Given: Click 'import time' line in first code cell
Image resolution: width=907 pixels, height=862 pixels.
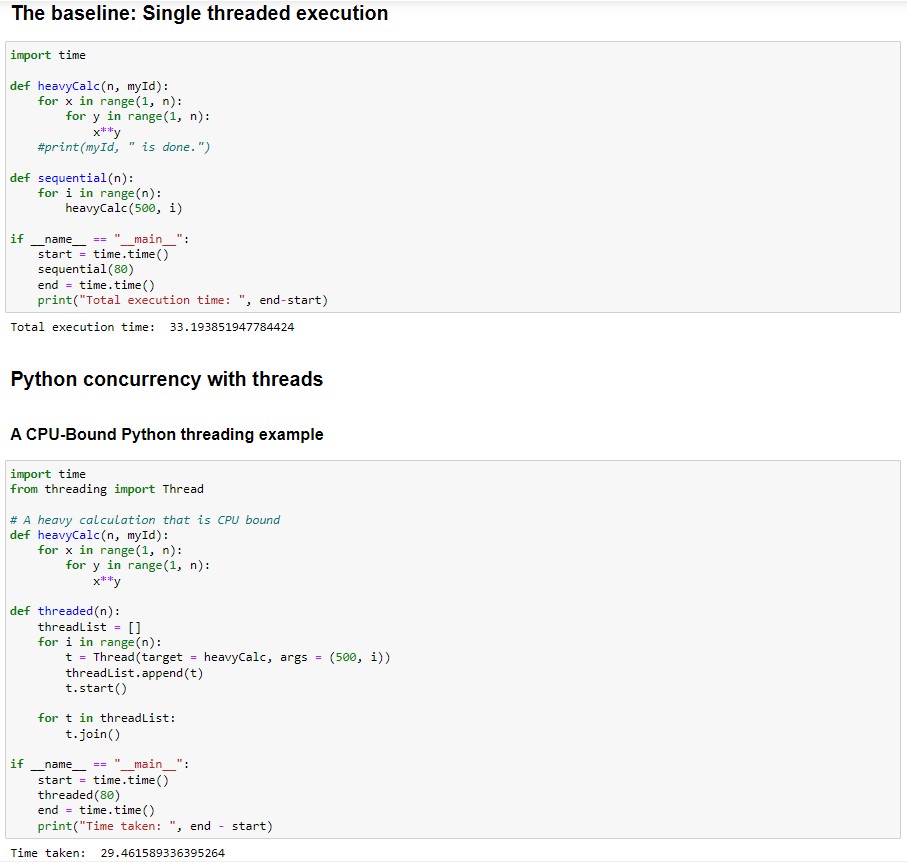Looking at the screenshot, I should click(48, 55).
